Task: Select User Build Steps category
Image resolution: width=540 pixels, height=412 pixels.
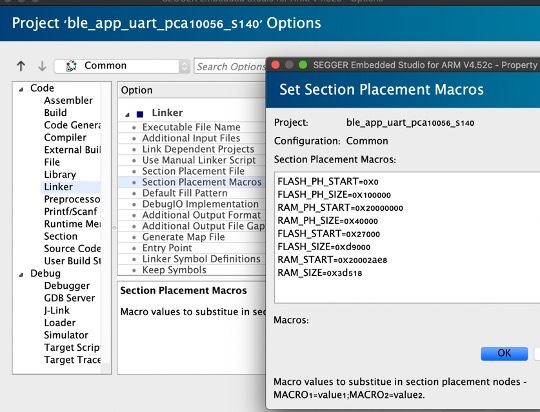Action: [72, 261]
